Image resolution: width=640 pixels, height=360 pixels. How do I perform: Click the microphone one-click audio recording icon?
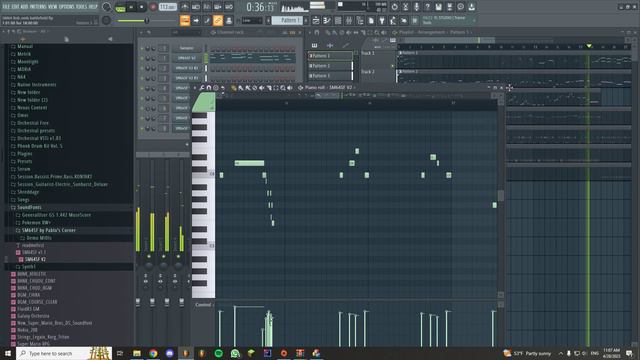click(416, 7)
